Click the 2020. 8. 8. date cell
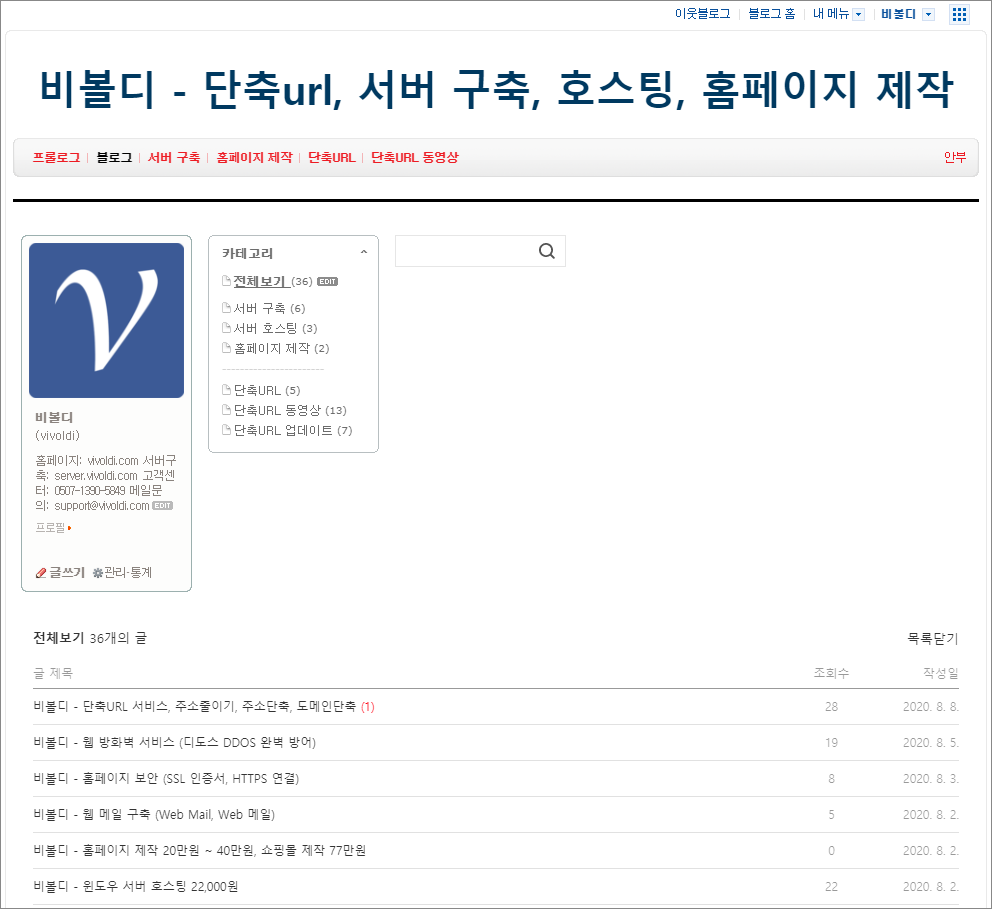 [x=931, y=707]
